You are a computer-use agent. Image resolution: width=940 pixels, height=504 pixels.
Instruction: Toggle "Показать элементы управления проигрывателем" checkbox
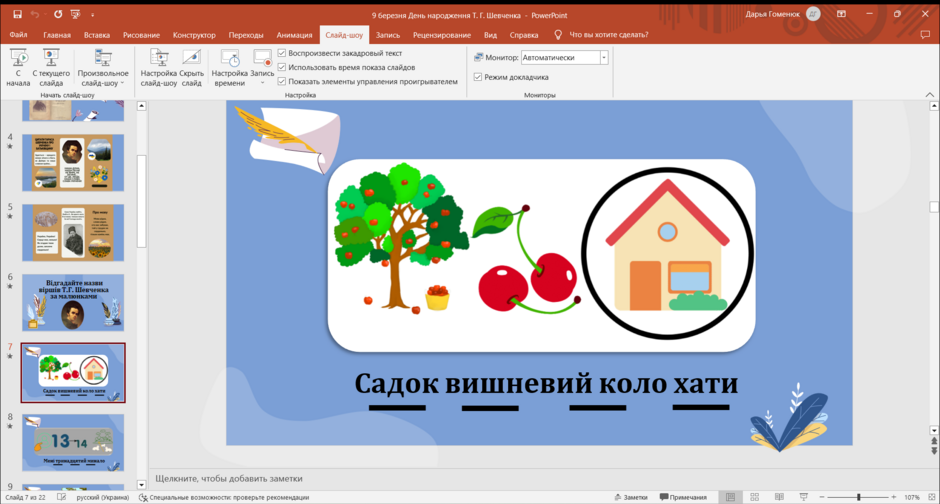click(282, 82)
